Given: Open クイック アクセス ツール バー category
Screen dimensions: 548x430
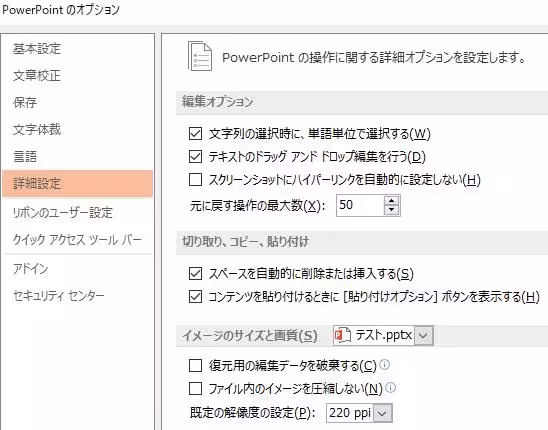Looking at the screenshot, I should tap(77, 240).
